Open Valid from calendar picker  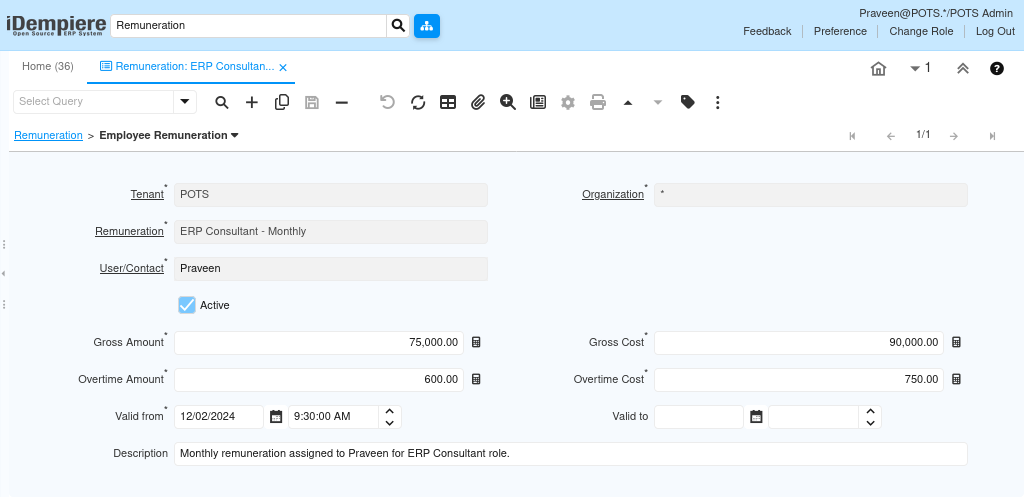click(276, 417)
